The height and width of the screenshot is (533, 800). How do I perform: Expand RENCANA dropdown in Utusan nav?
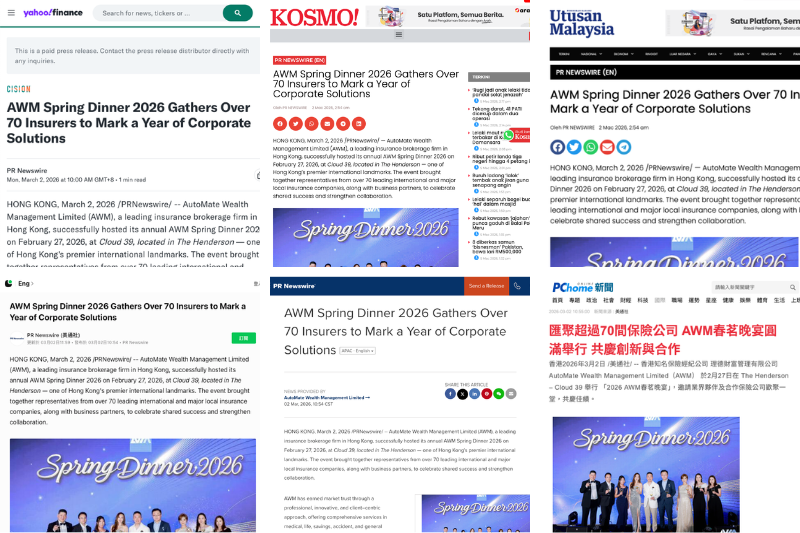point(771,54)
